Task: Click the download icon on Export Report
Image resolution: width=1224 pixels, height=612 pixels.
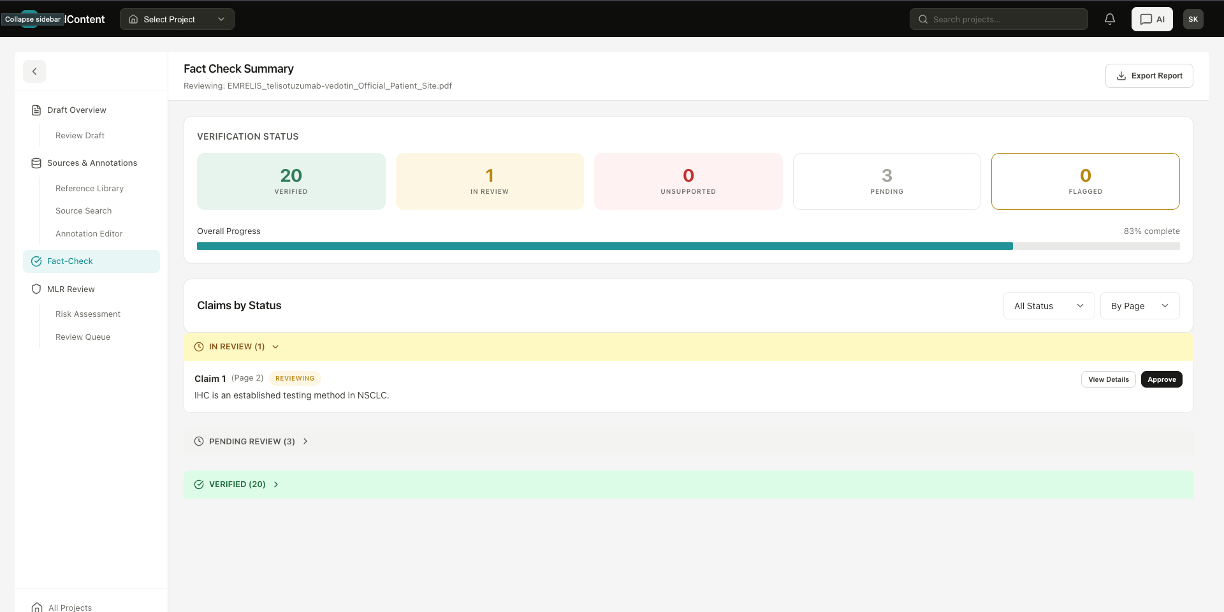Action: click(x=1120, y=75)
